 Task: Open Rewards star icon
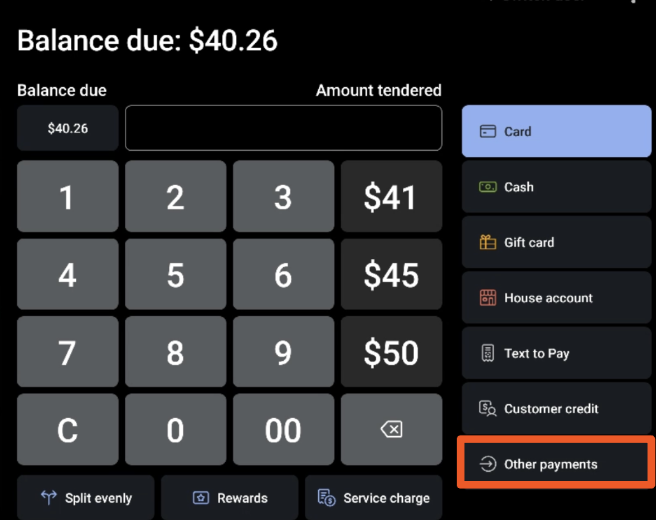coord(201,498)
